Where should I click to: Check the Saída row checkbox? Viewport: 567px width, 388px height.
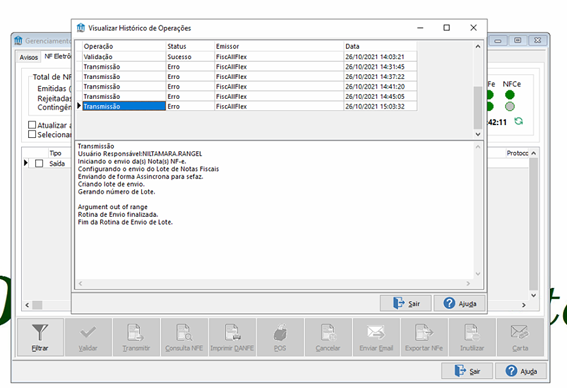(x=39, y=163)
